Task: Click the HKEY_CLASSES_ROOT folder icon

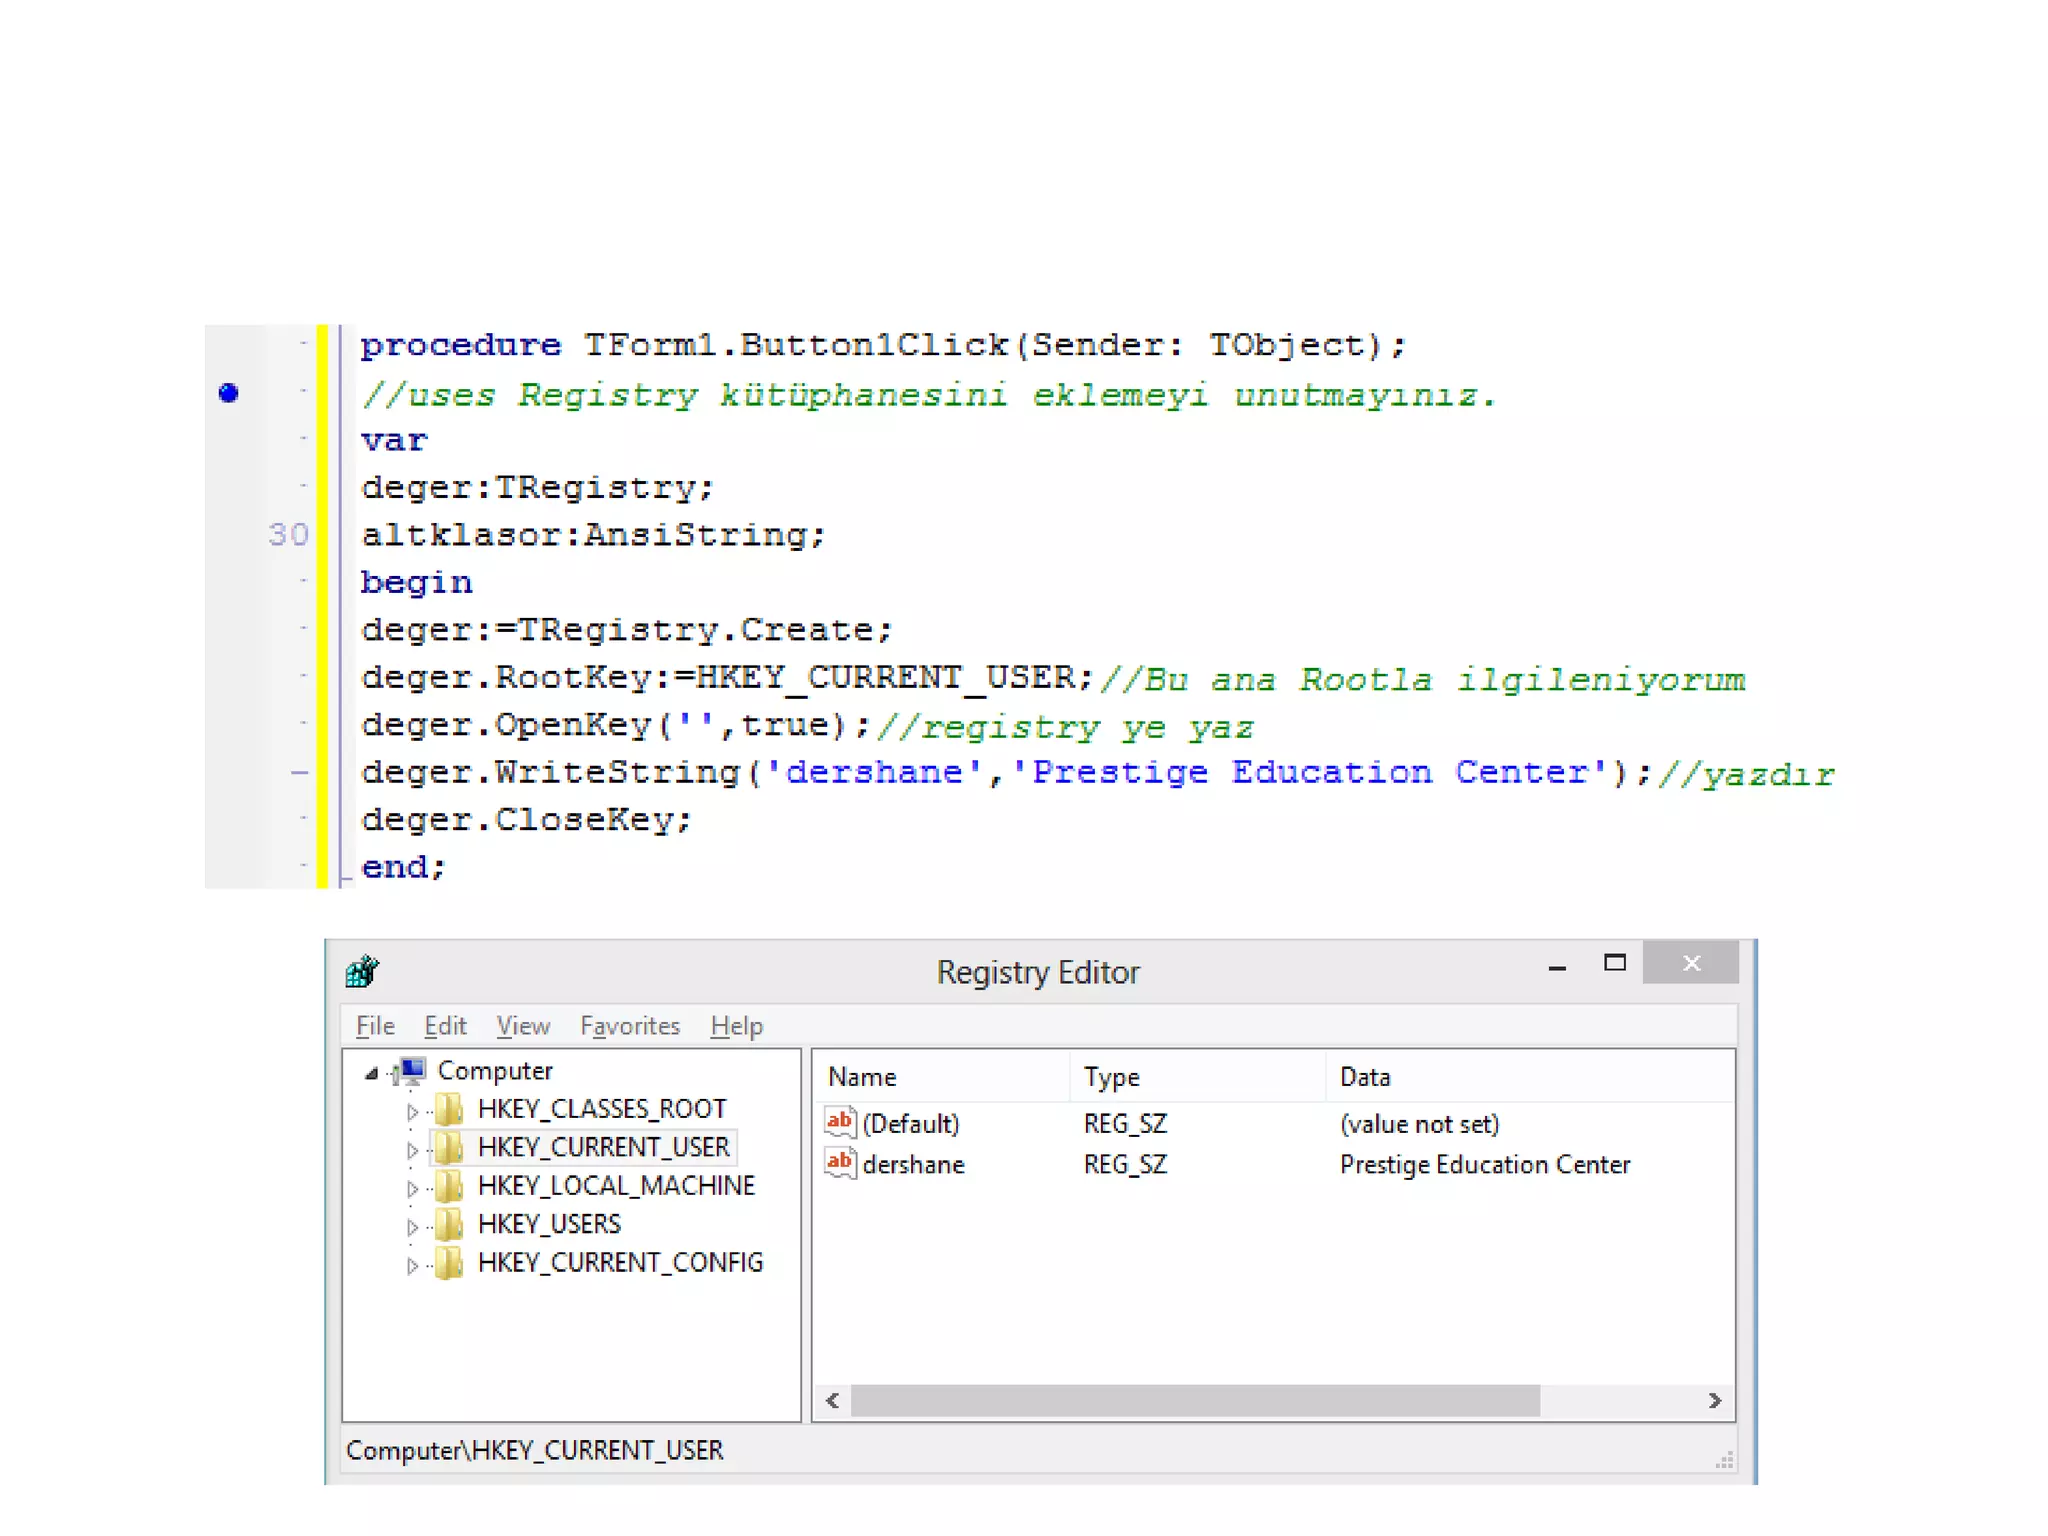Action: 450,1109
